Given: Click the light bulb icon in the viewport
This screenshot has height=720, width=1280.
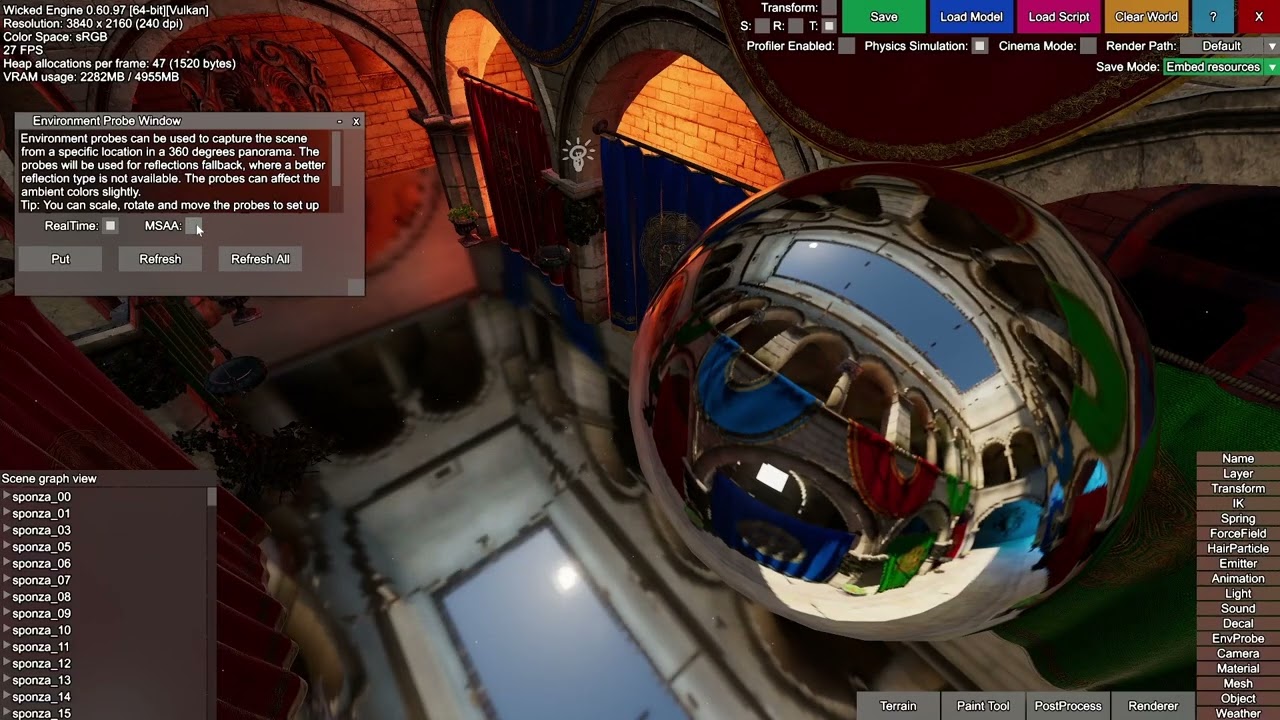Looking at the screenshot, I should click(578, 153).
